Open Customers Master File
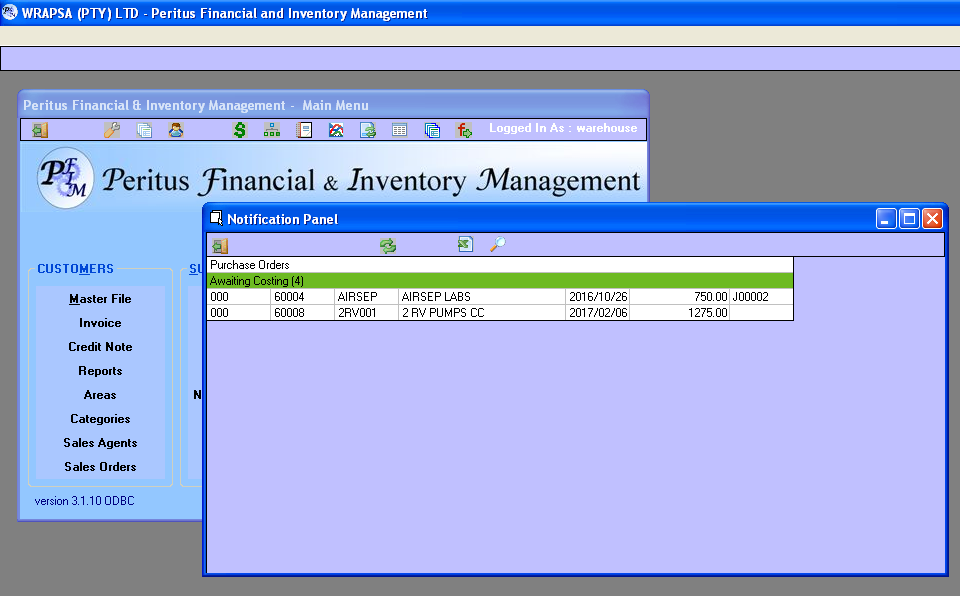Image resolution: width=960 pixels, height=596 pixels. pyautogui.click(x=100, y=299)
